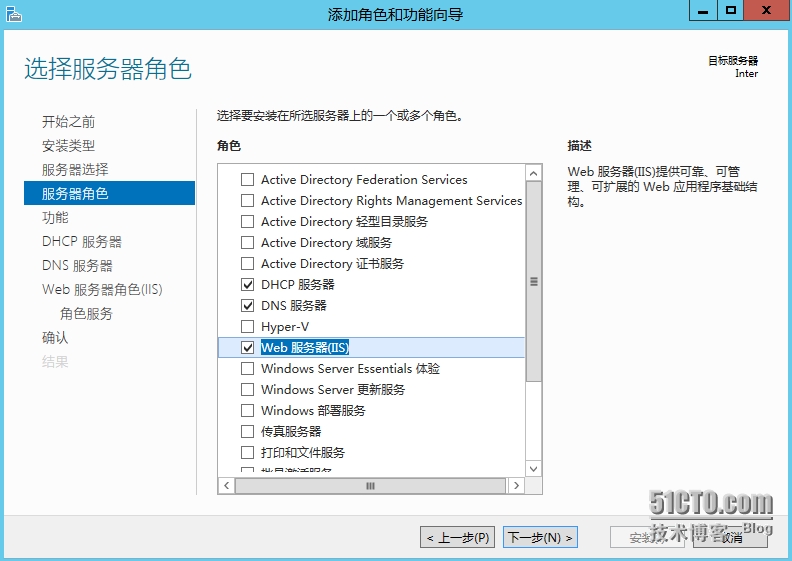The width and height of the screenshot is (792, 561).
Task: Open Web 服务器角色(IIS) step in sidebar
Action: pyautogui.click(x=102, y=289)
